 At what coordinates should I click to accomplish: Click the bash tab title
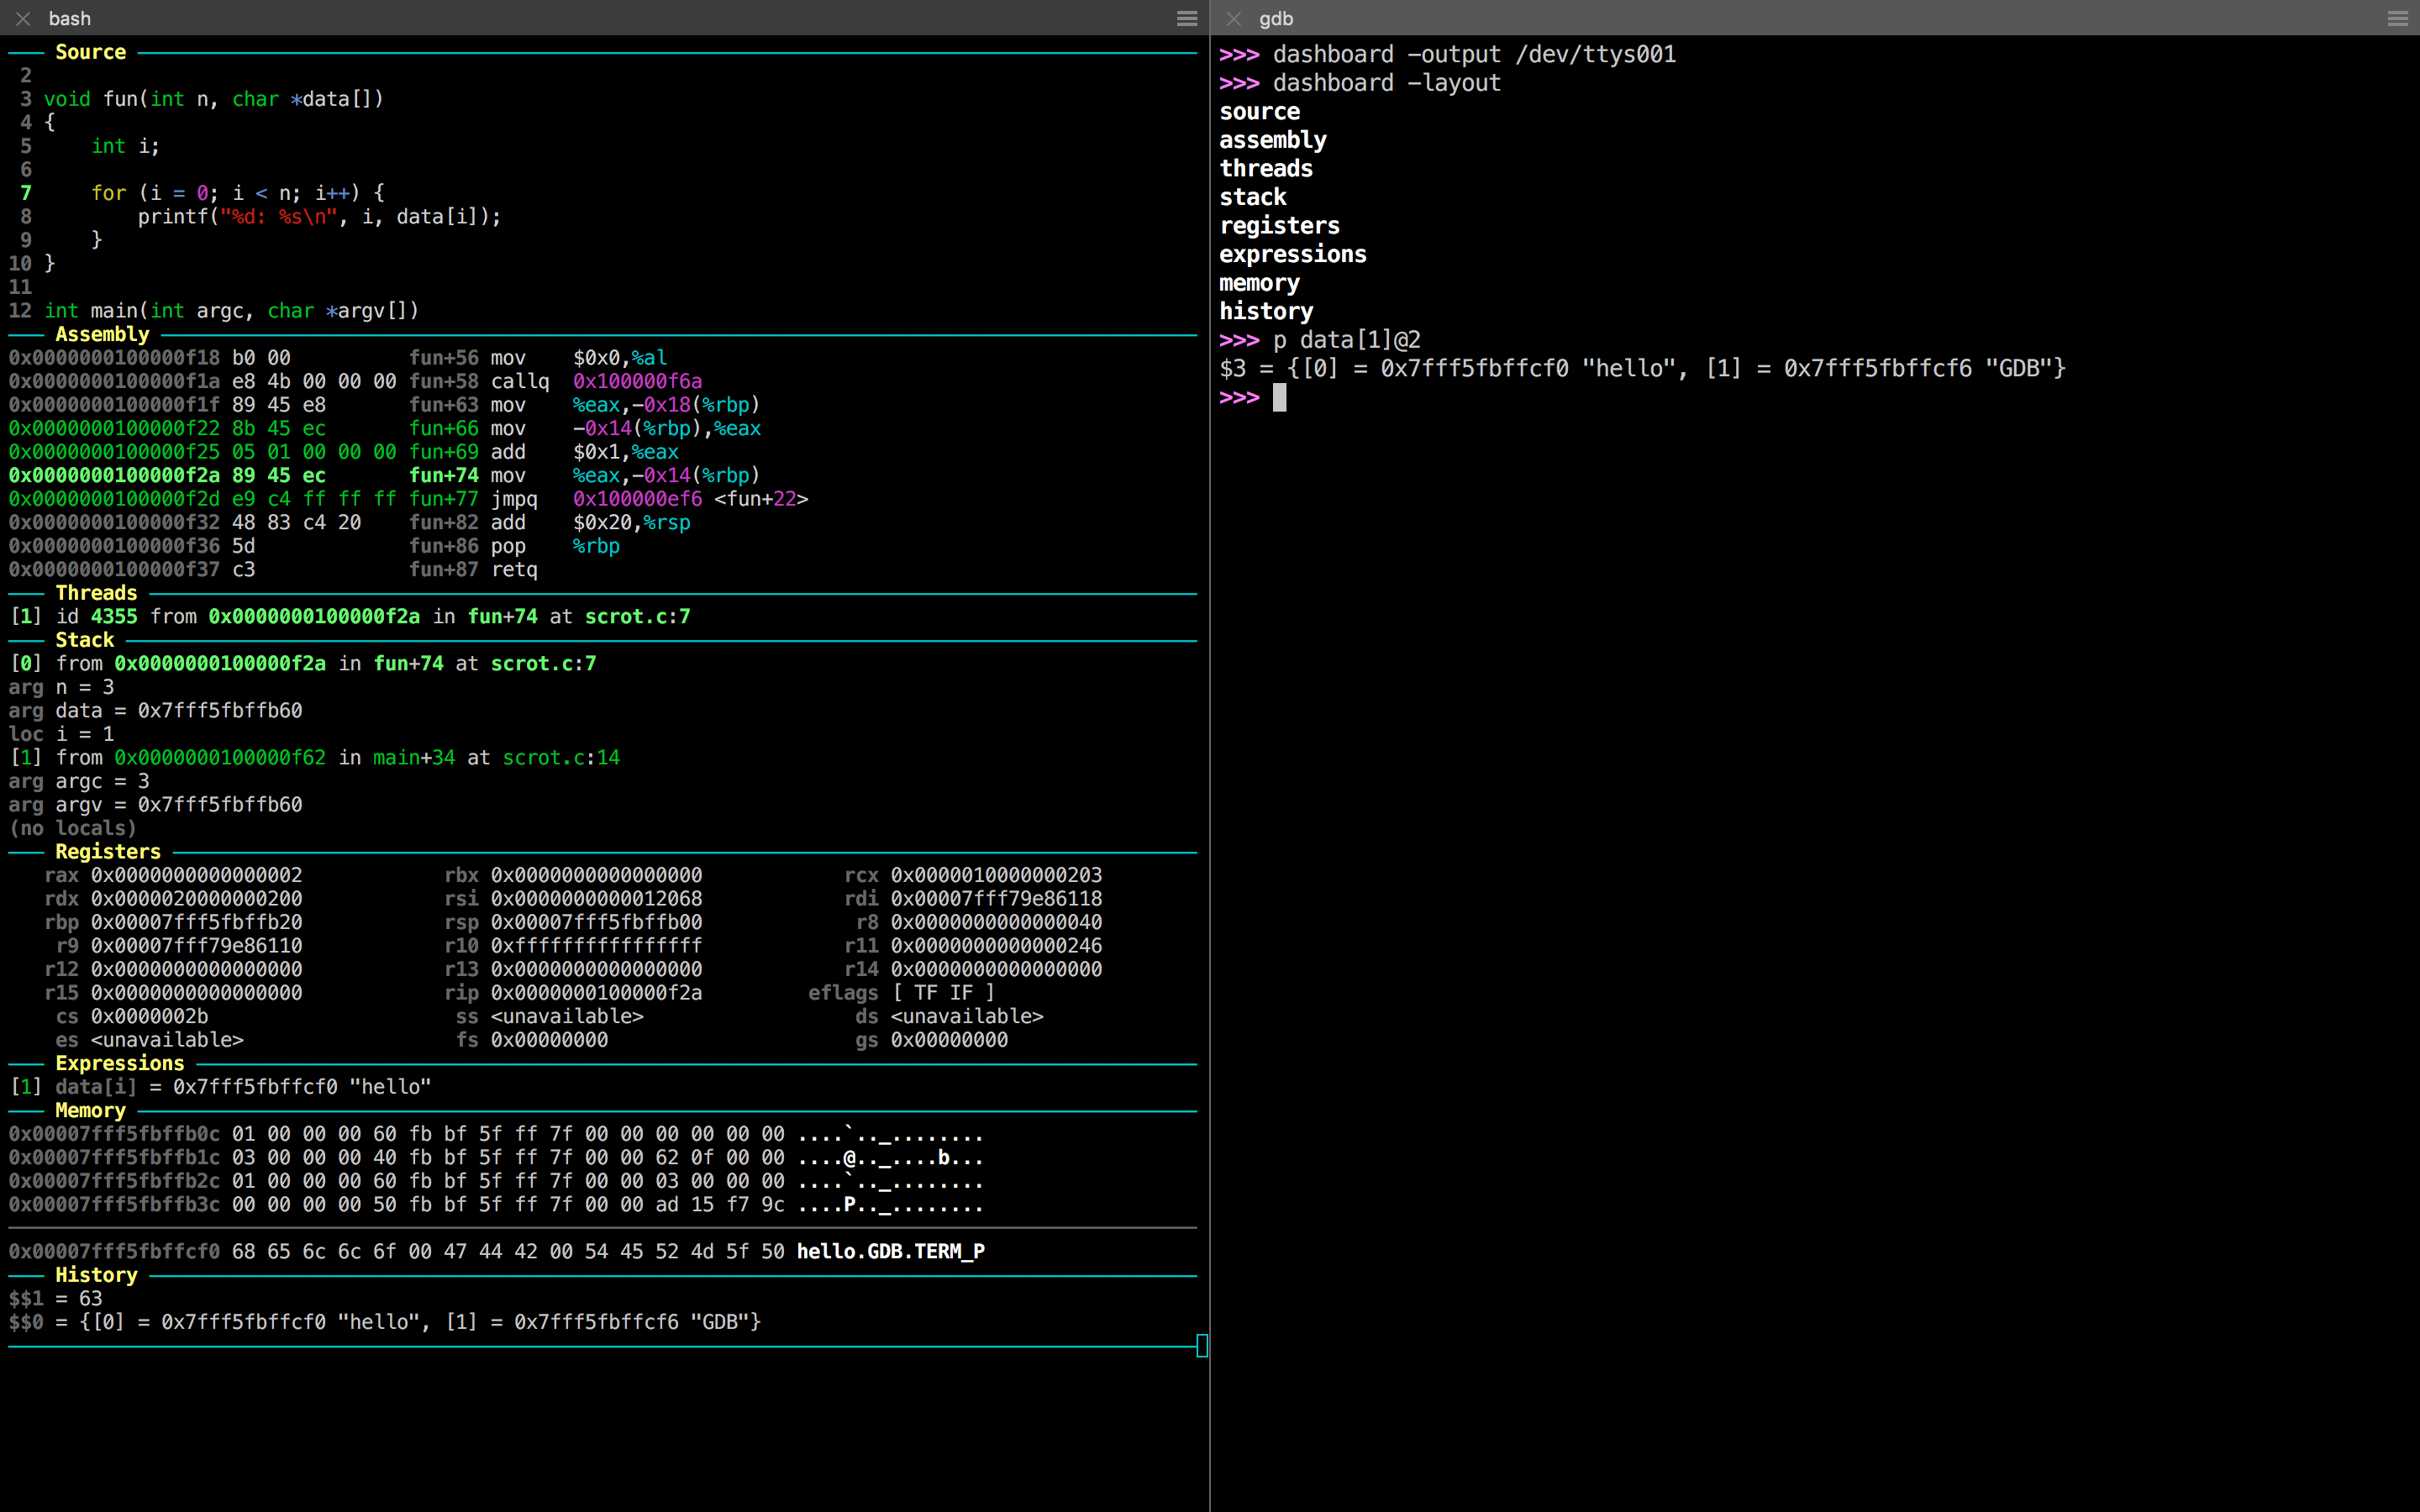click(69, 18)
